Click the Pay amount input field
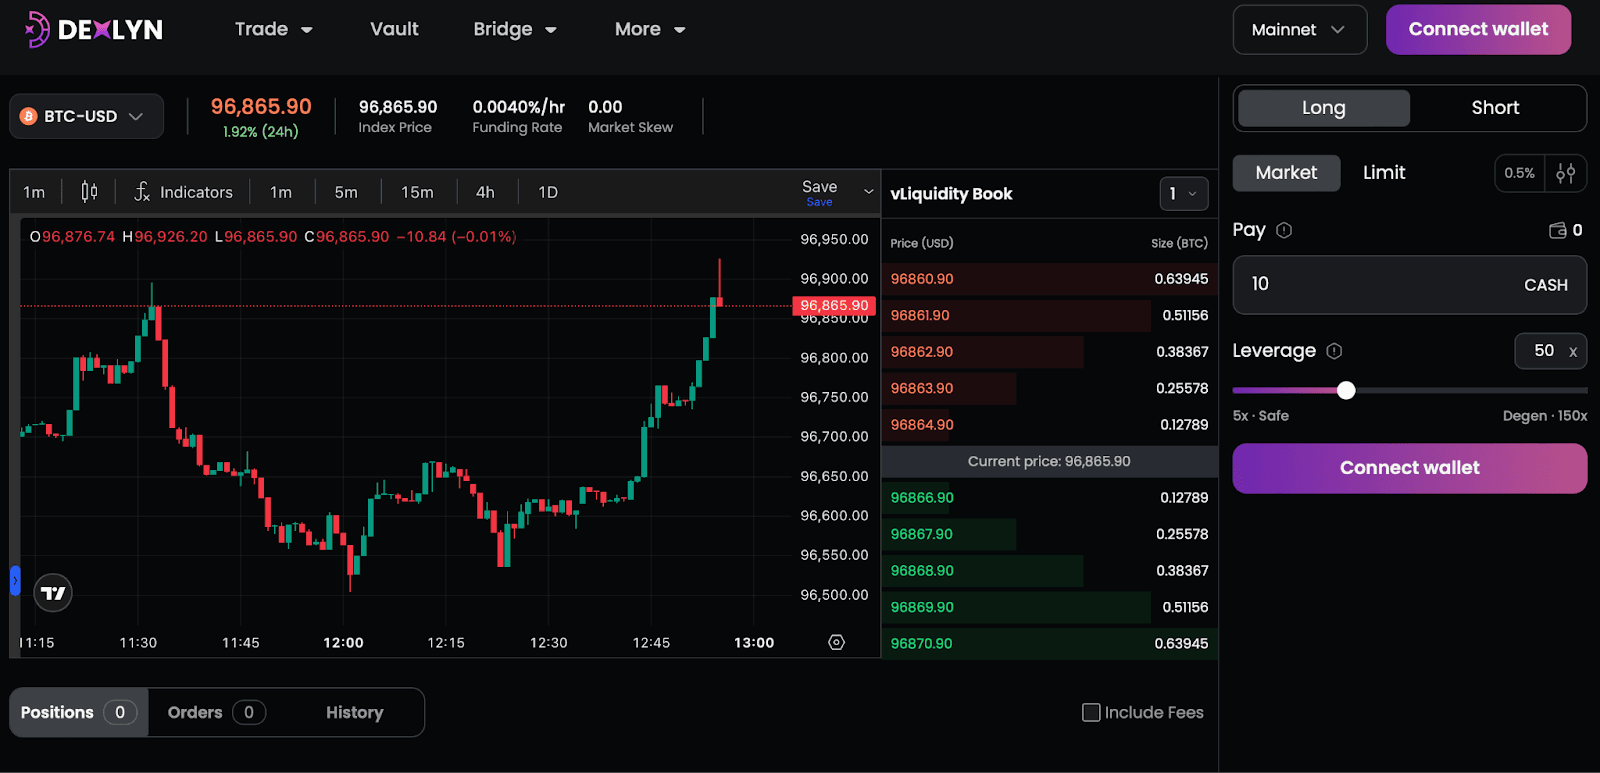Image resolution: width=1600 pixels, height=773 pixels. point(1380,285)
